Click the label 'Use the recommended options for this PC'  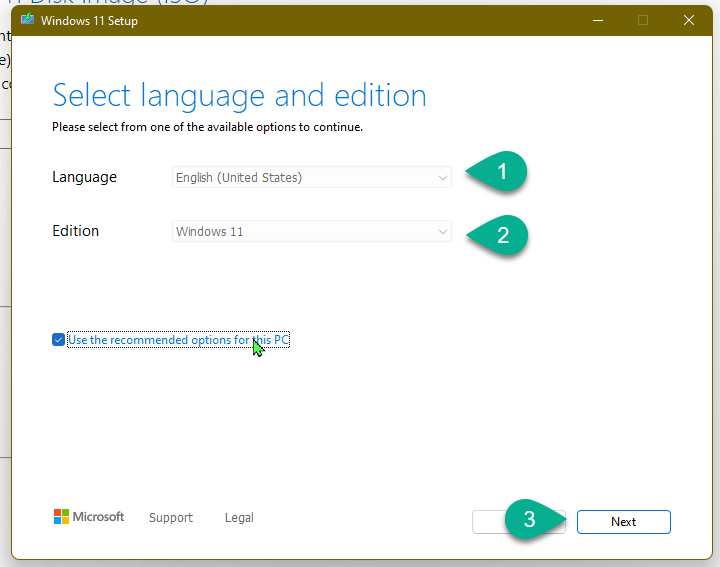pos(178,340)
